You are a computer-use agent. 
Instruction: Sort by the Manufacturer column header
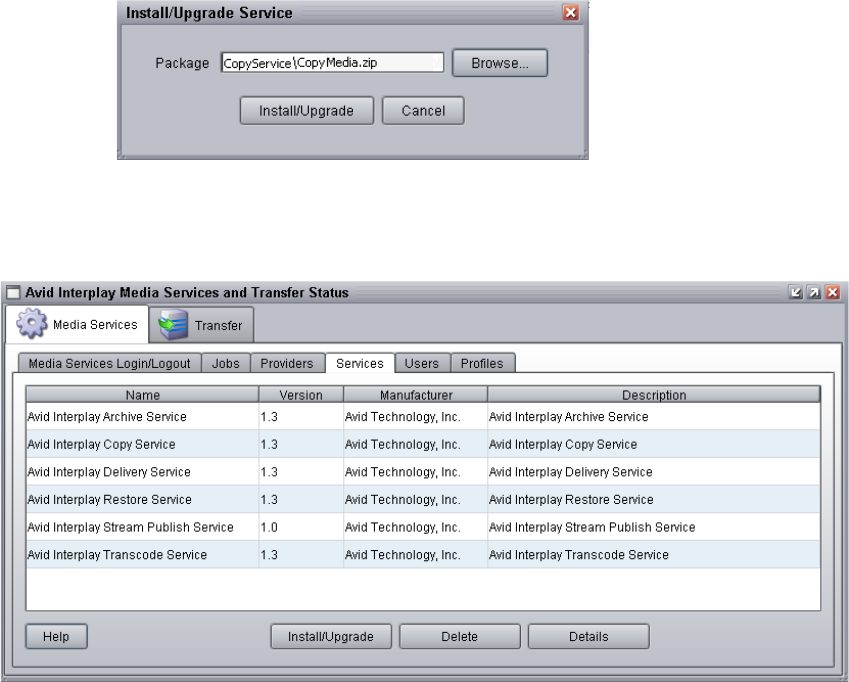[x=416, y=395]
